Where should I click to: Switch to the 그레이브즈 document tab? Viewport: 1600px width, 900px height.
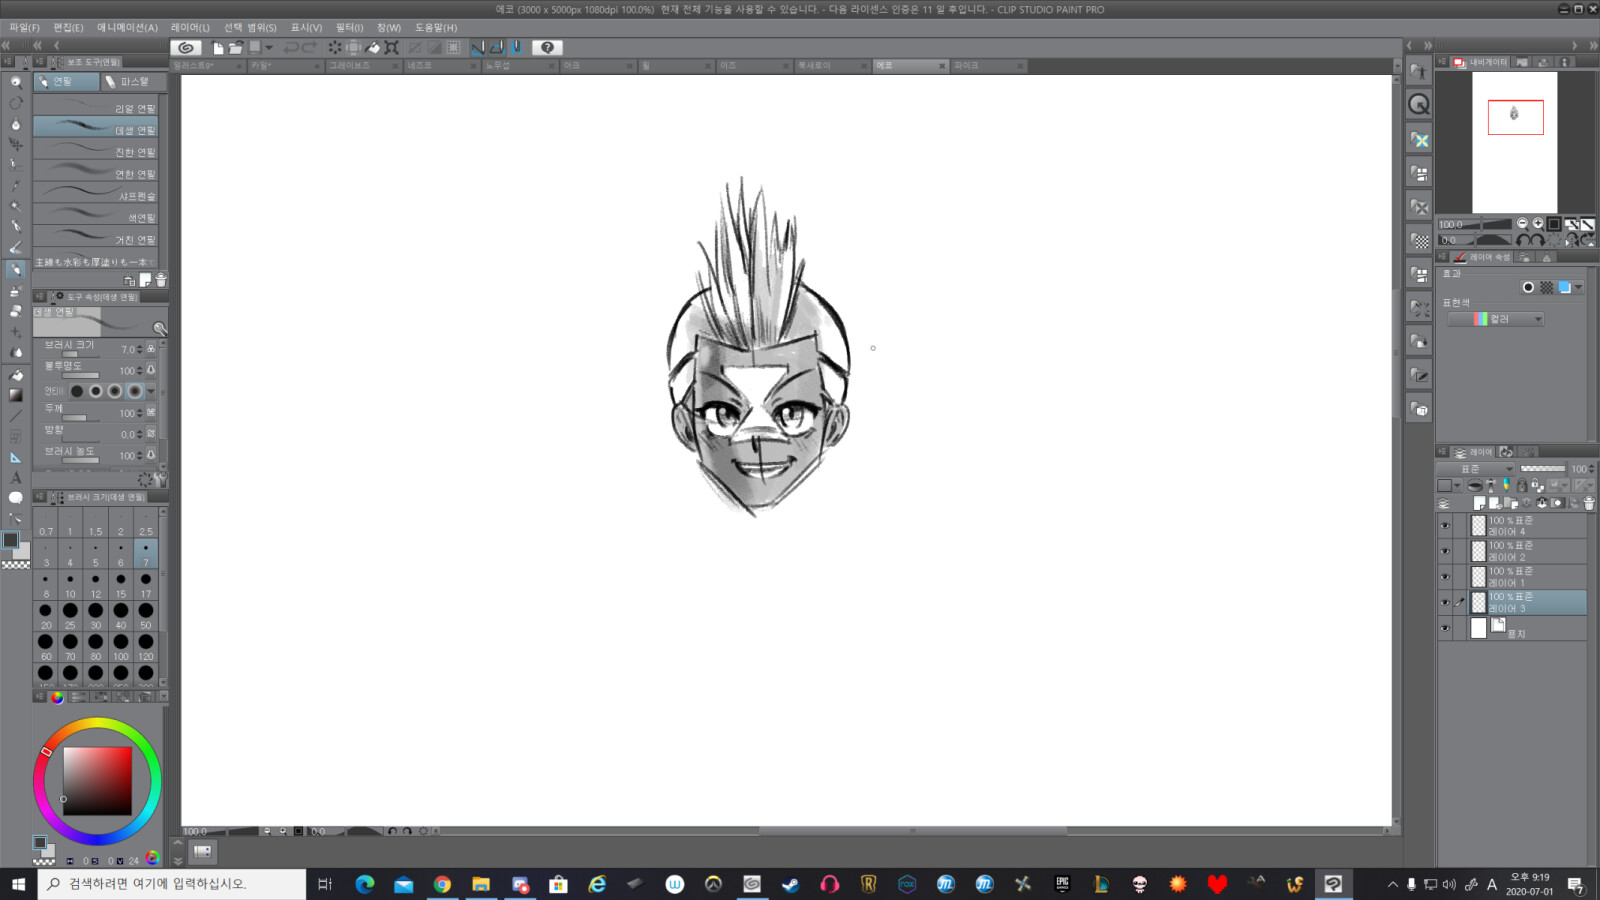click(350, 66)
